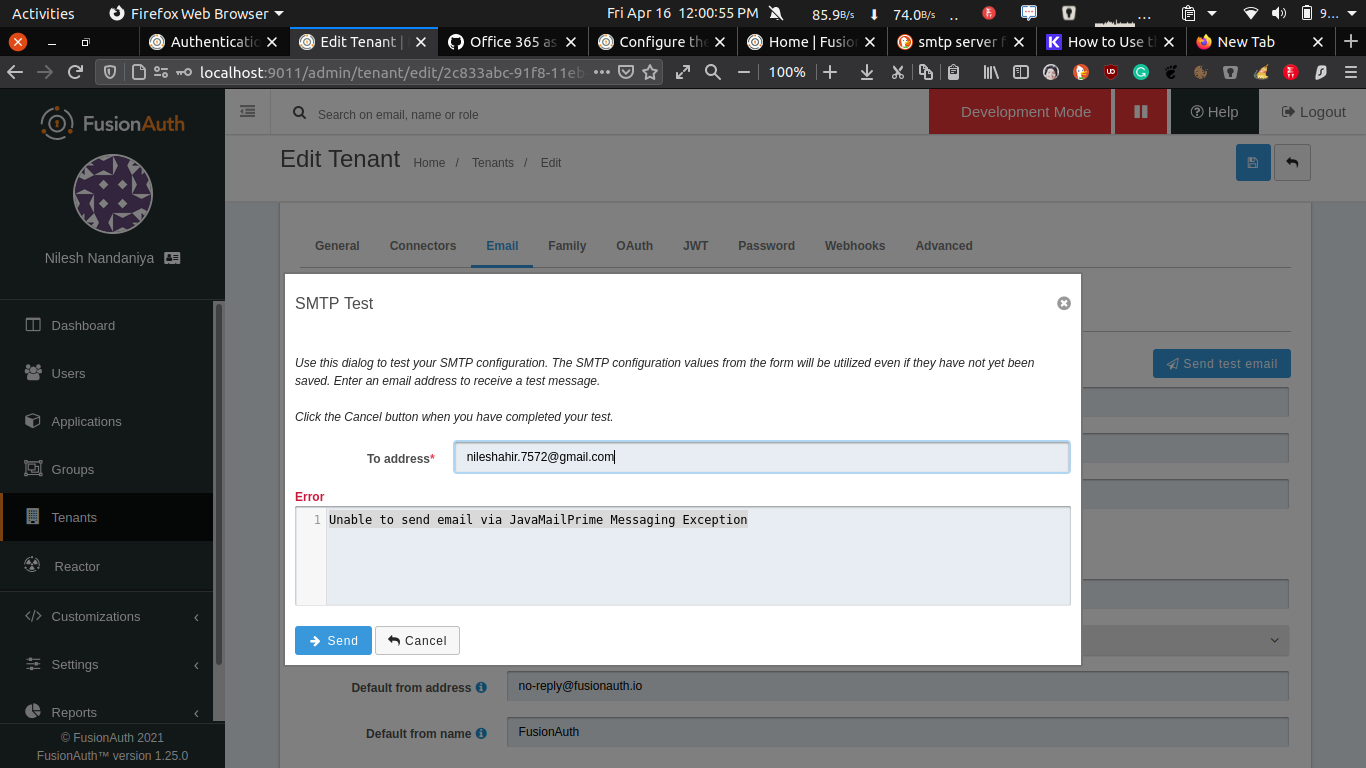
Task: Click Tenants in the breadcrumb
Action: coord(493,163)
